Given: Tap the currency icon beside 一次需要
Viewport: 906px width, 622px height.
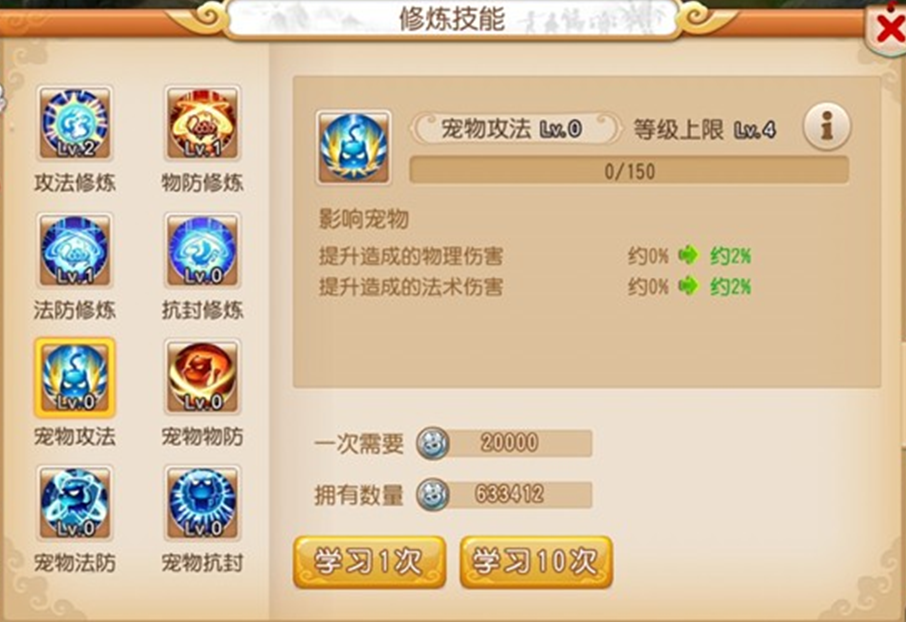Looking at the screenshot, I should 432,444.
